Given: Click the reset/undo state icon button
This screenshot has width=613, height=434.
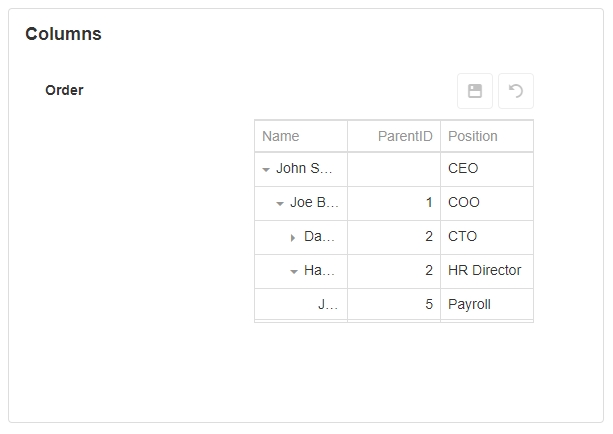Looking at the screenshot, I should click(516, 91).
